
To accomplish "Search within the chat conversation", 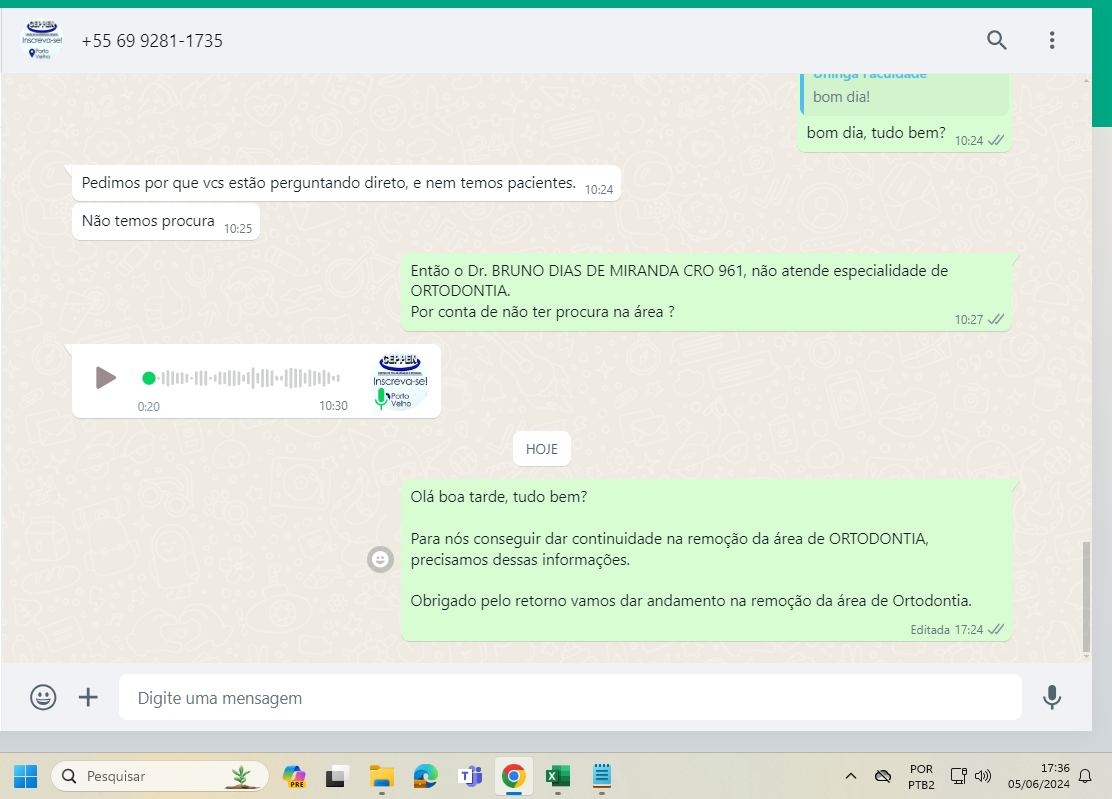I will [996, 40].
